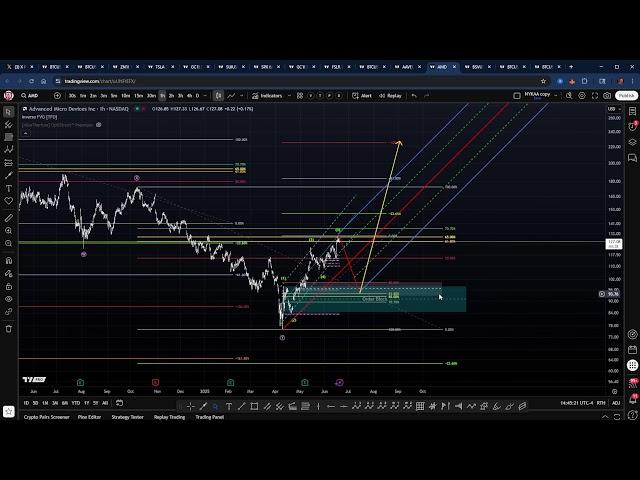Viewport: 640px width, 480px height.
Task: Toggle magnet mode in left toolbar
Action: pos(9,260)
